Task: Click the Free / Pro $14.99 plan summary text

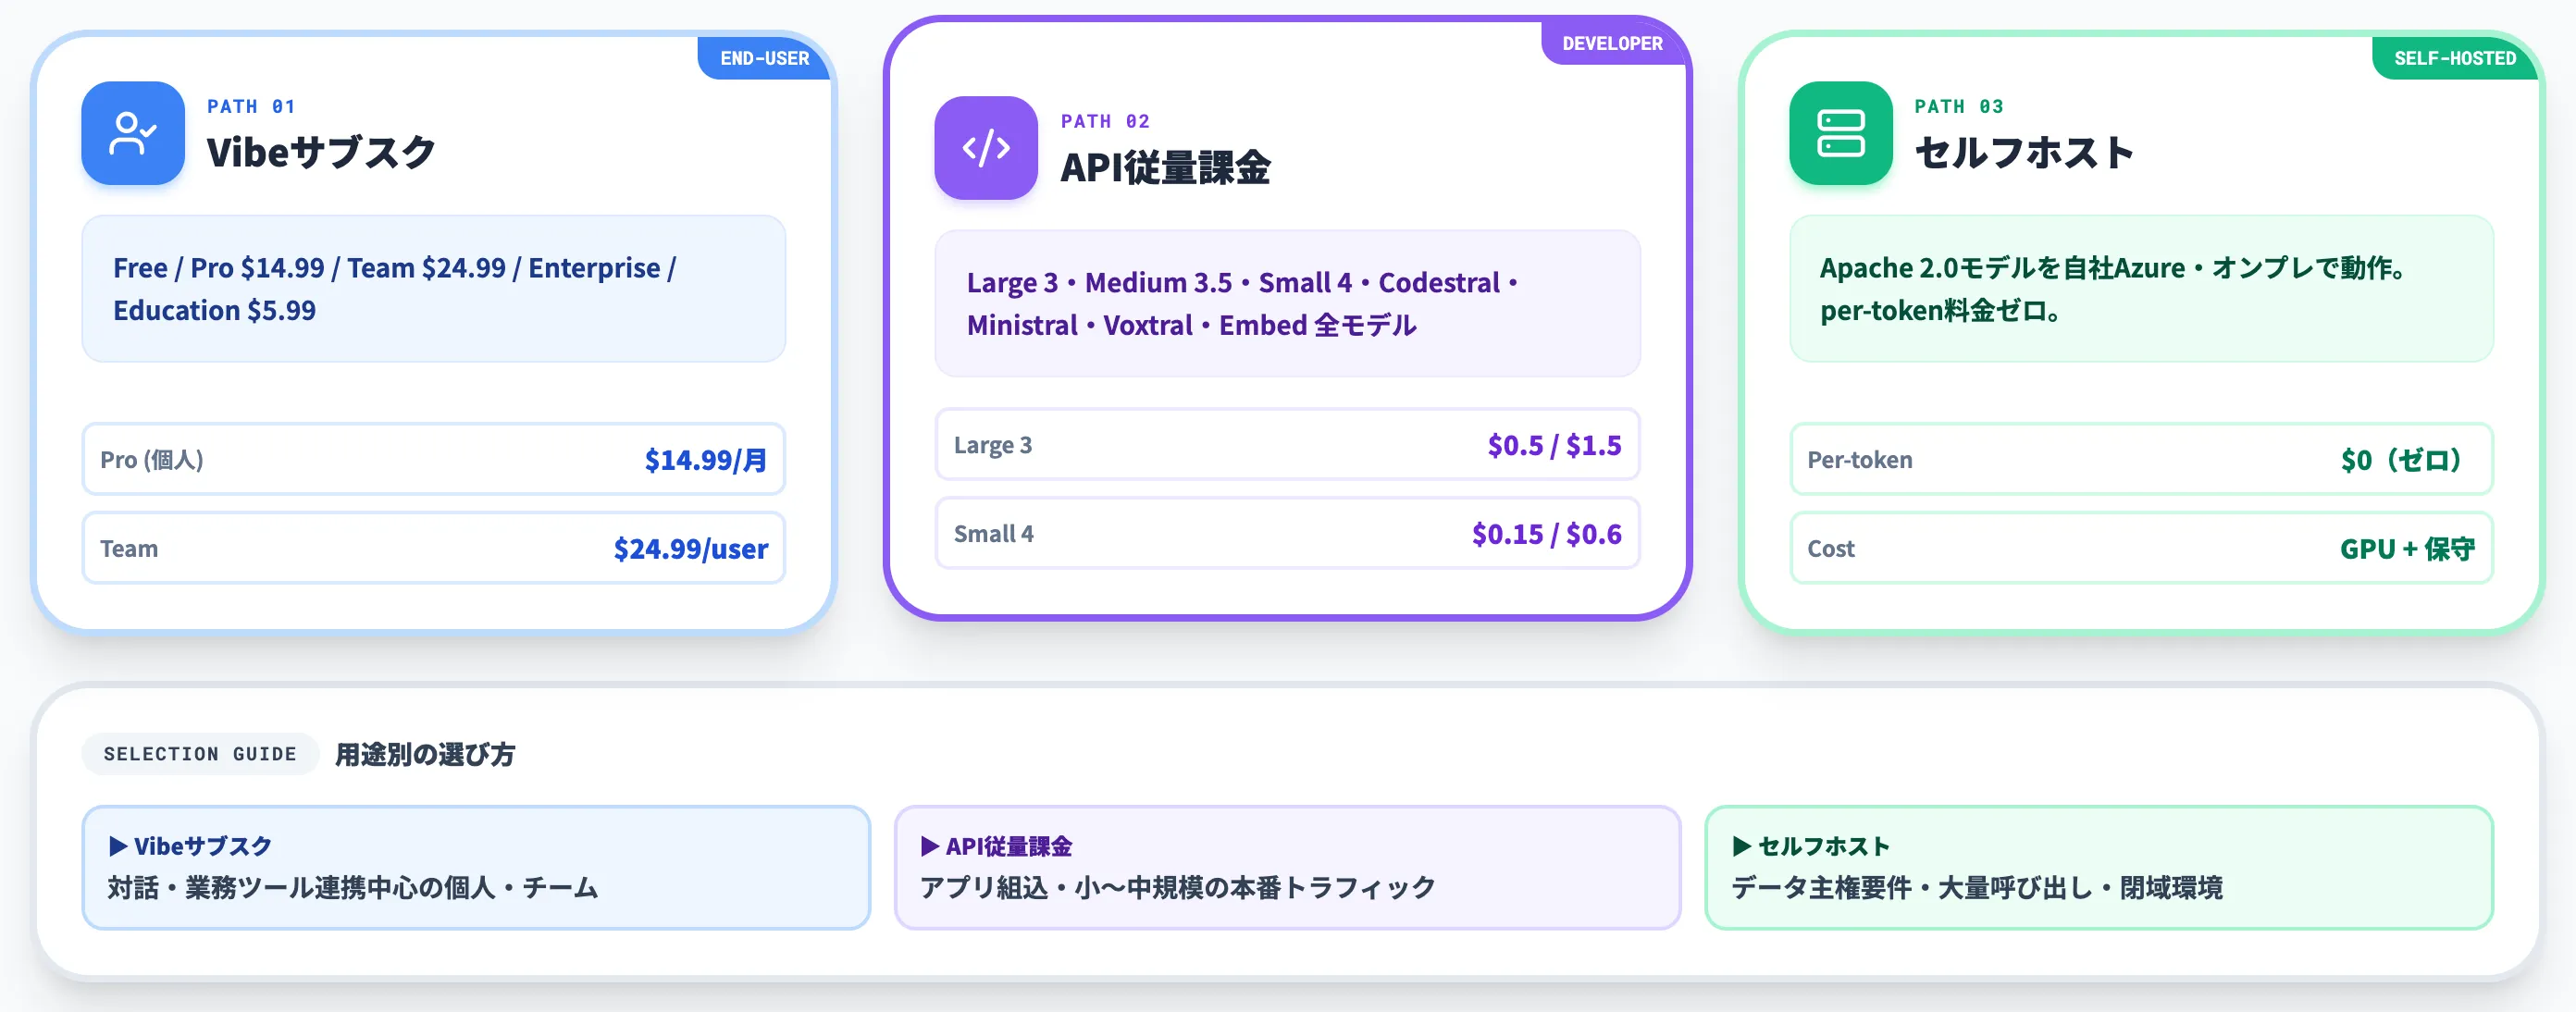Action: (x=395, y=289)
